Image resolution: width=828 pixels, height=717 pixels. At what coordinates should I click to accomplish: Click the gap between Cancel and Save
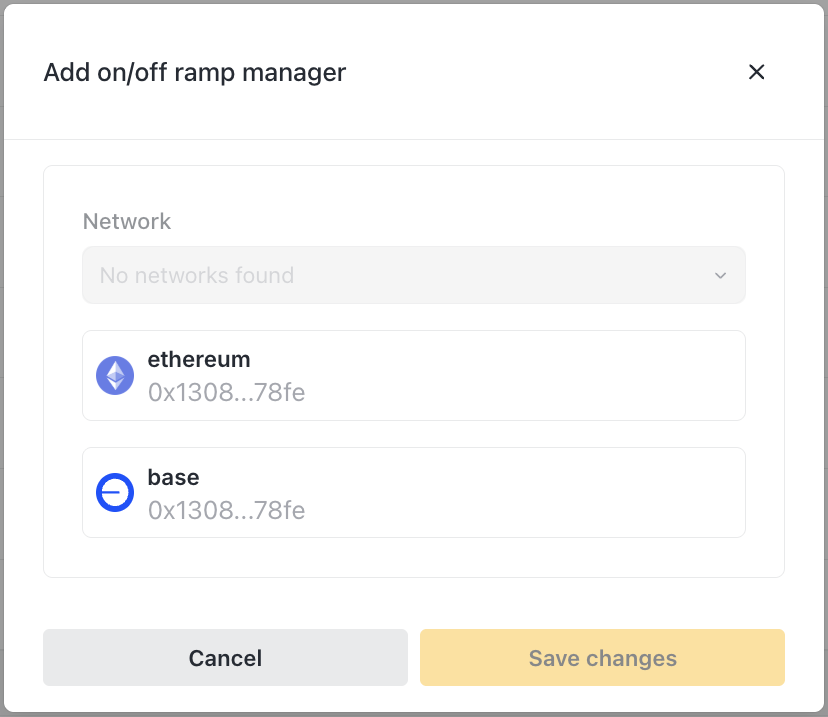[414, 658]
